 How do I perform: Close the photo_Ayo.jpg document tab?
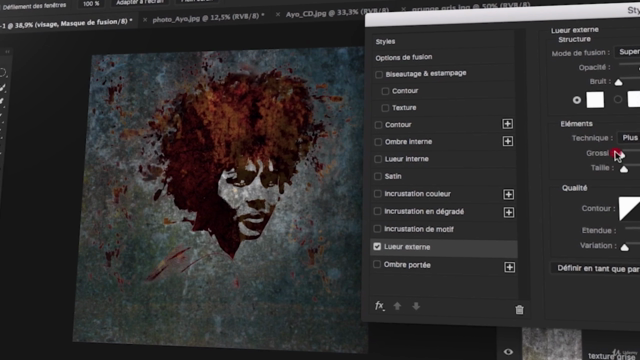click(x=144, y=20)
